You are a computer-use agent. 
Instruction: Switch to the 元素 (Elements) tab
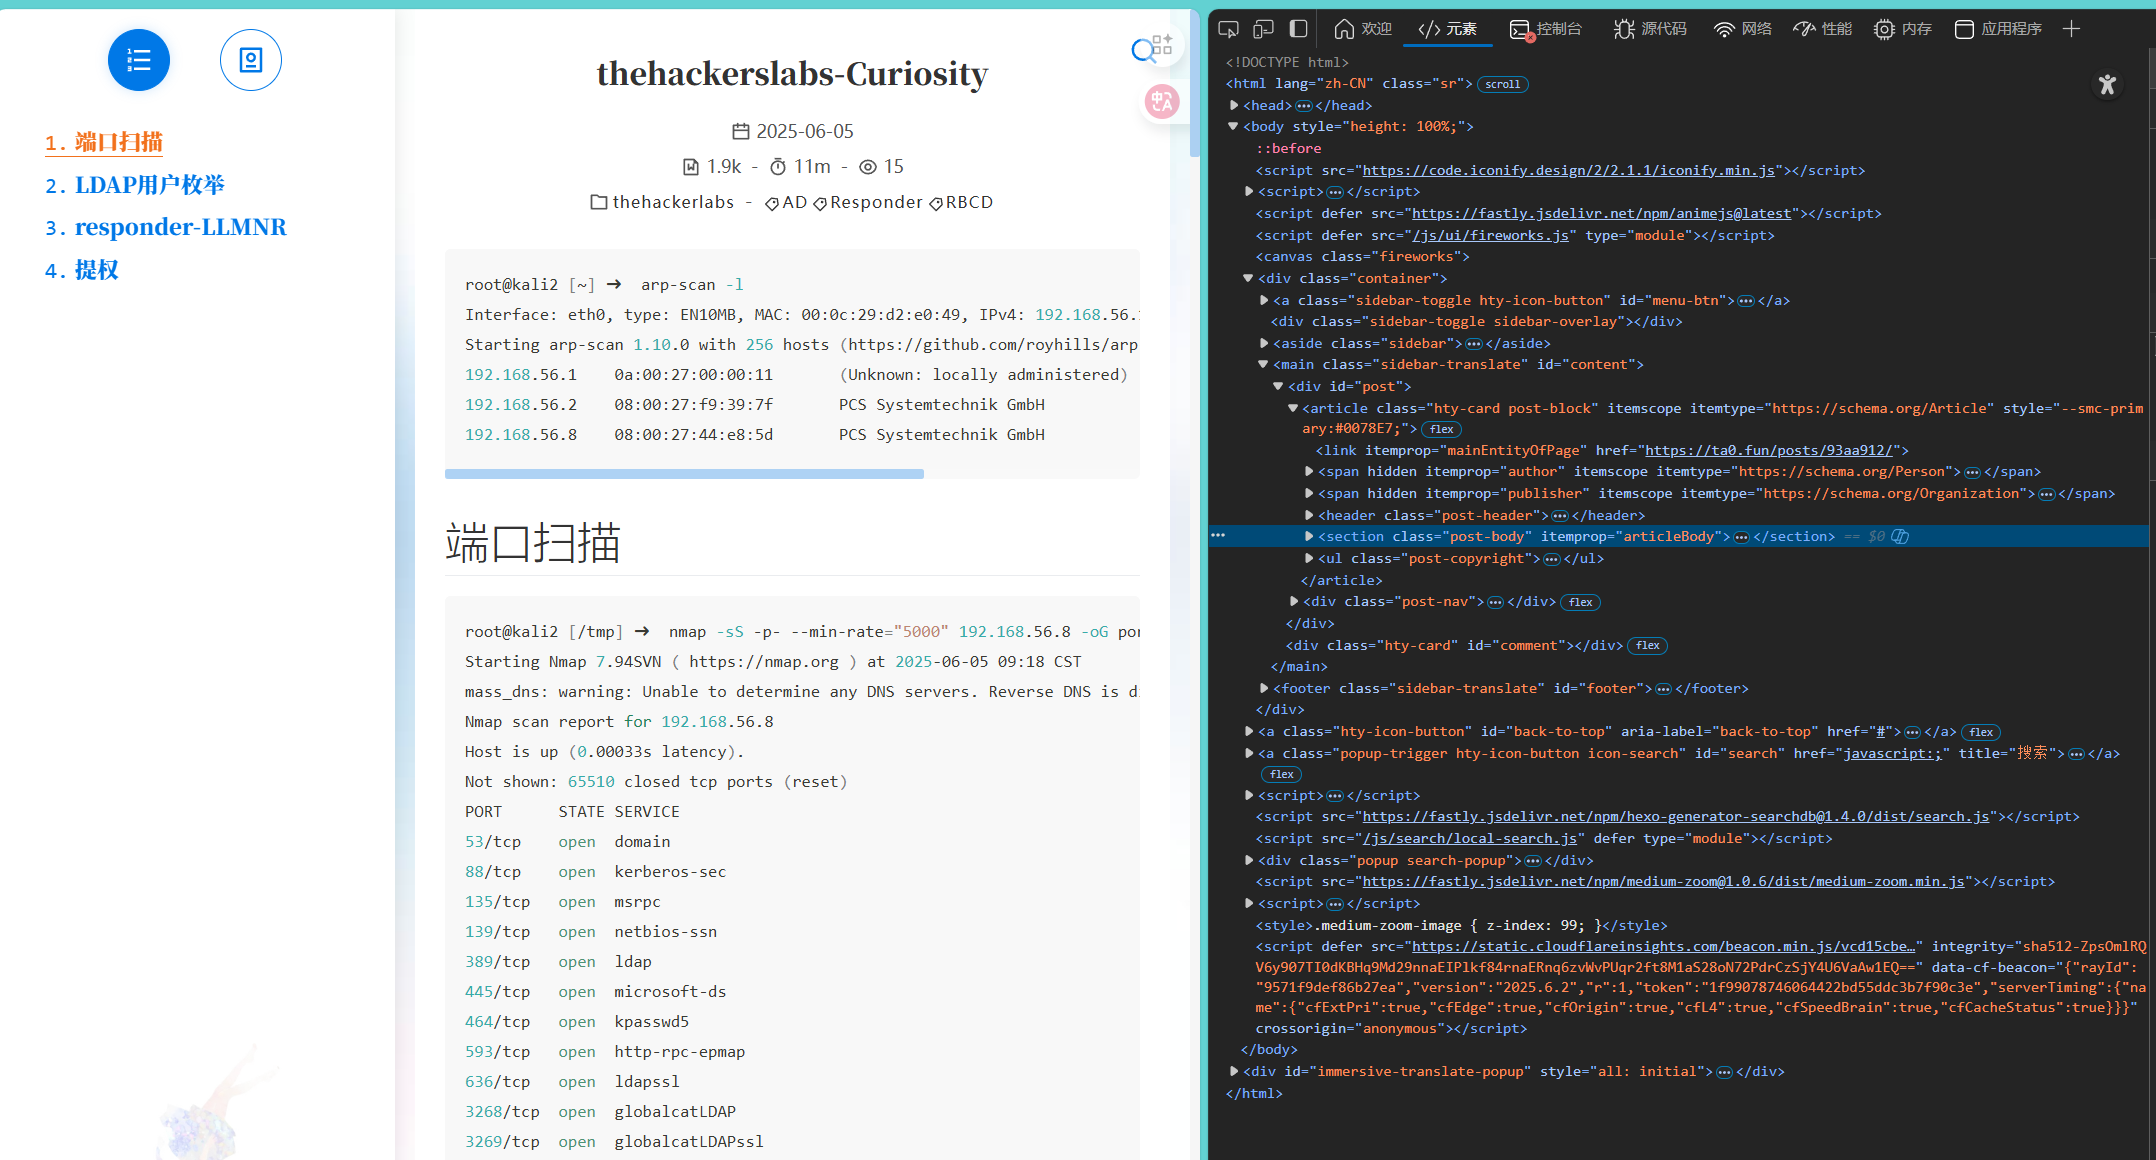(1447, 29)
